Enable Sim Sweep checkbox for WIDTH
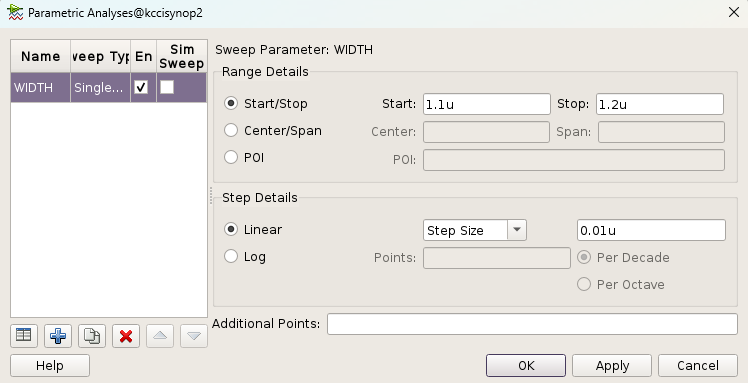This screenshot has width=748, height=383. (167, 87)
